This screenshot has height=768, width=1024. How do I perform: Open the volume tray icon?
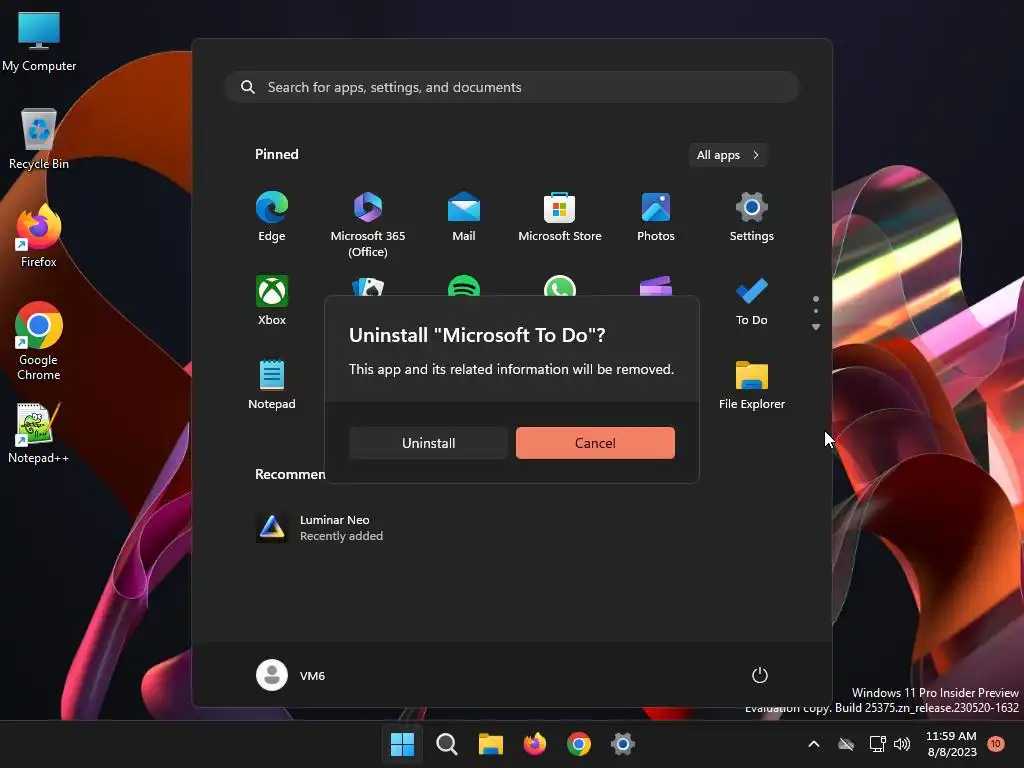902,744
